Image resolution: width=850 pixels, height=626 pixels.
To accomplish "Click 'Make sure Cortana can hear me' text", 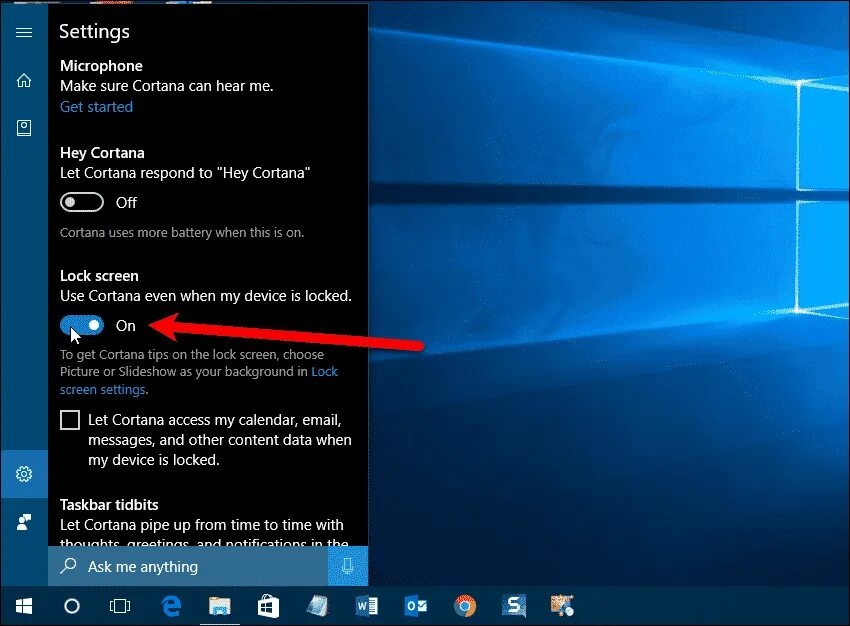I will [166, 86].
